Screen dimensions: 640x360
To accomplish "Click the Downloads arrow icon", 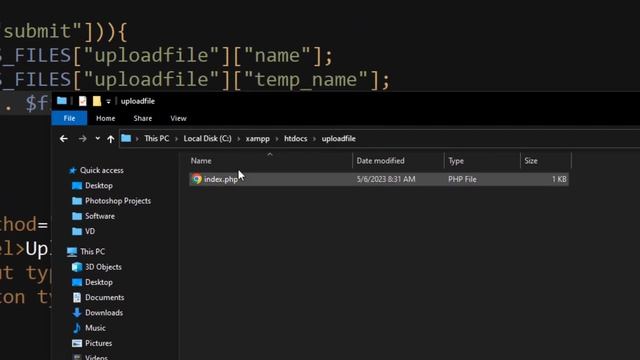I will coord(77,313).
